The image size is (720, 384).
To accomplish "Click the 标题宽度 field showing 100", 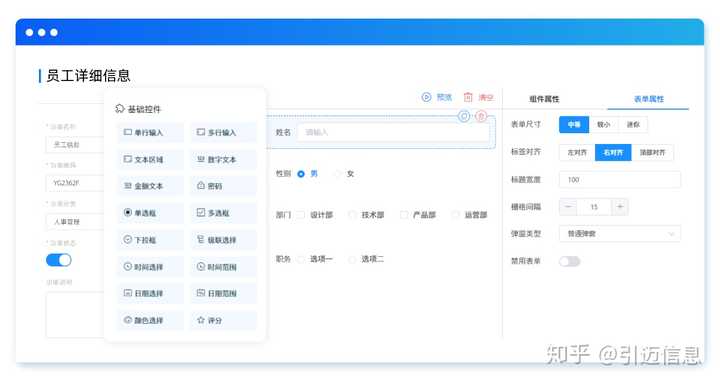I will [x=619, y=180].
